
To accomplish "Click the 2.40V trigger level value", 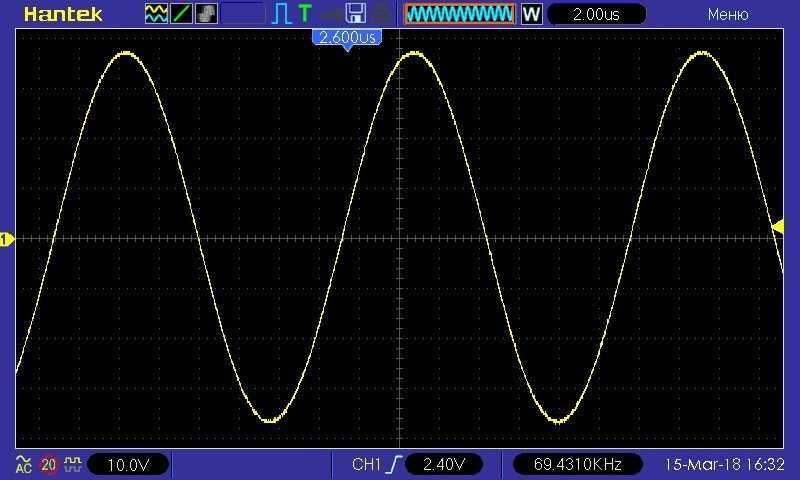I will click(x=444, y=464).
